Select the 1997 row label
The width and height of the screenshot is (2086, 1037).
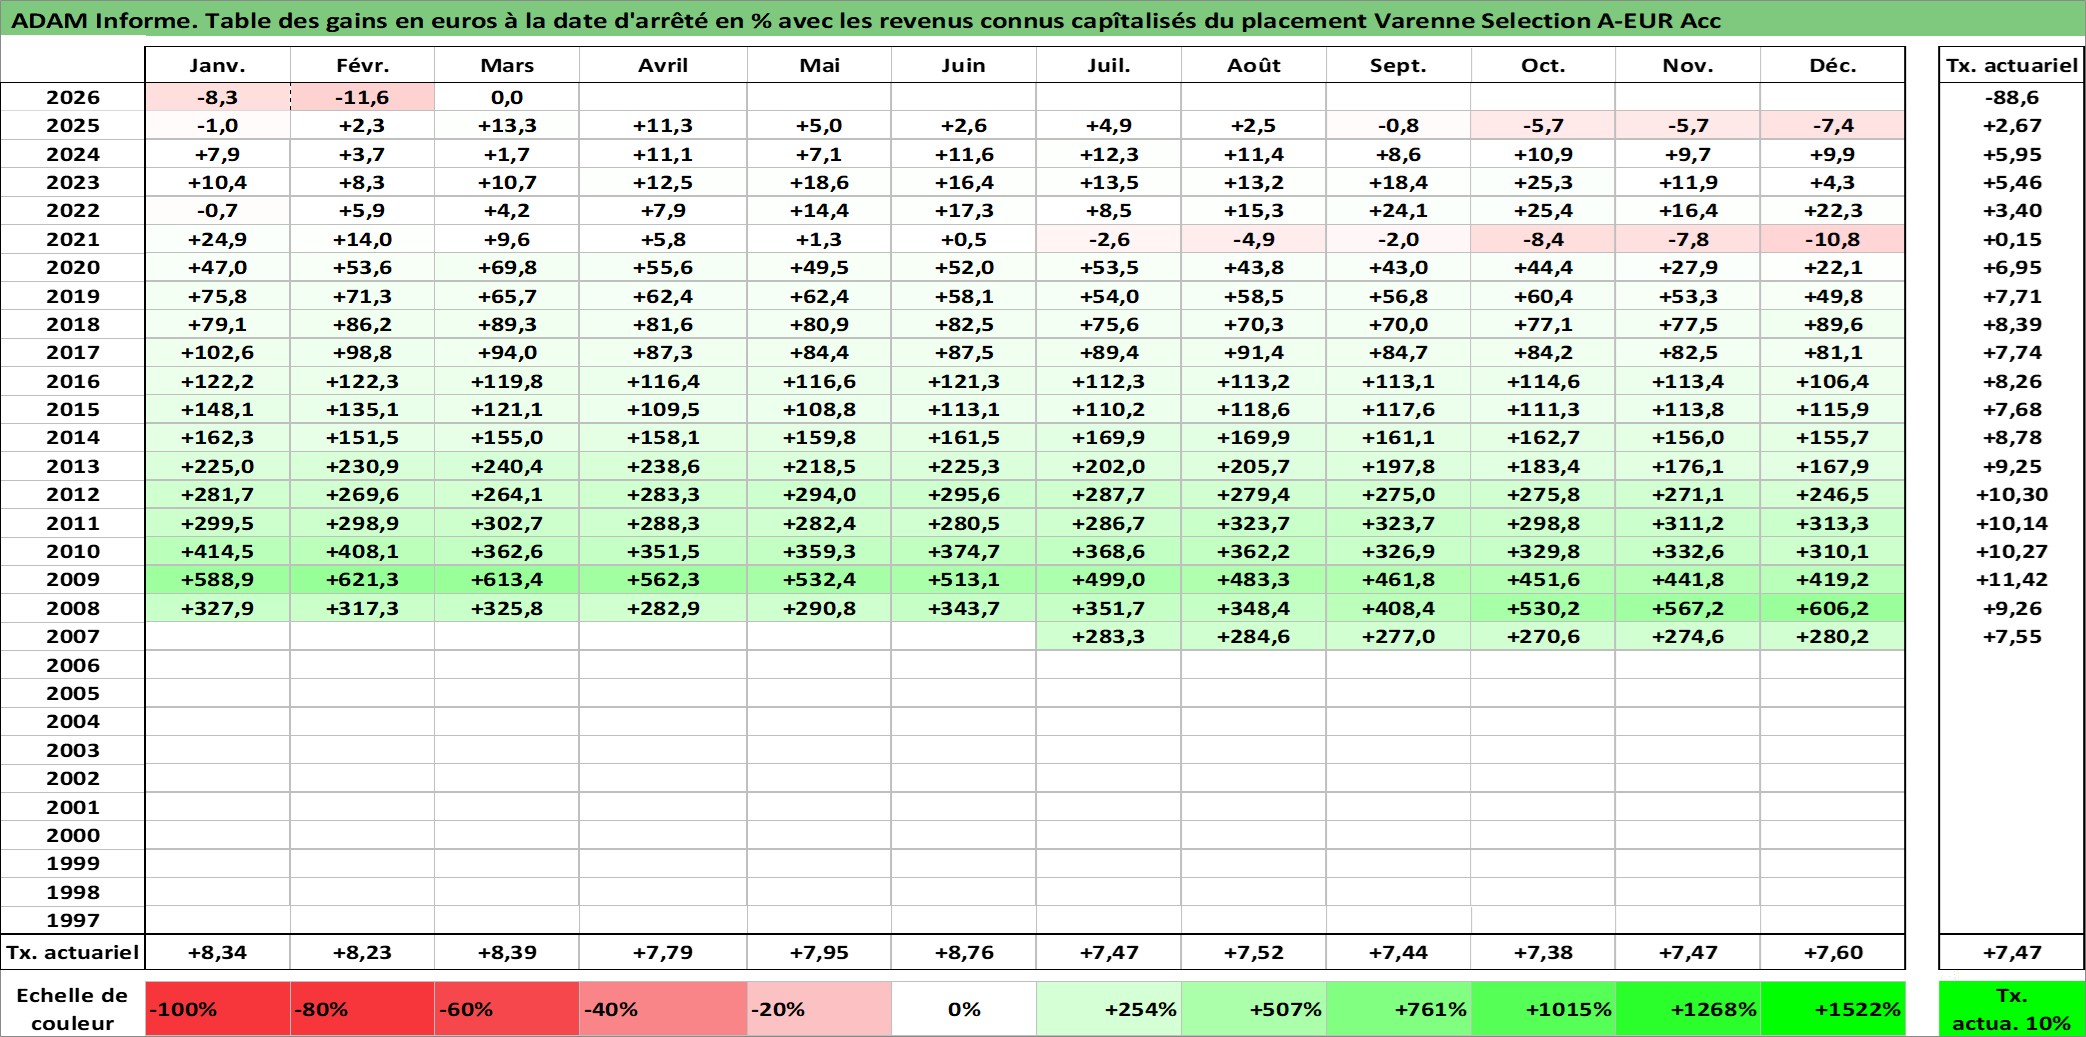coord(73,920)
